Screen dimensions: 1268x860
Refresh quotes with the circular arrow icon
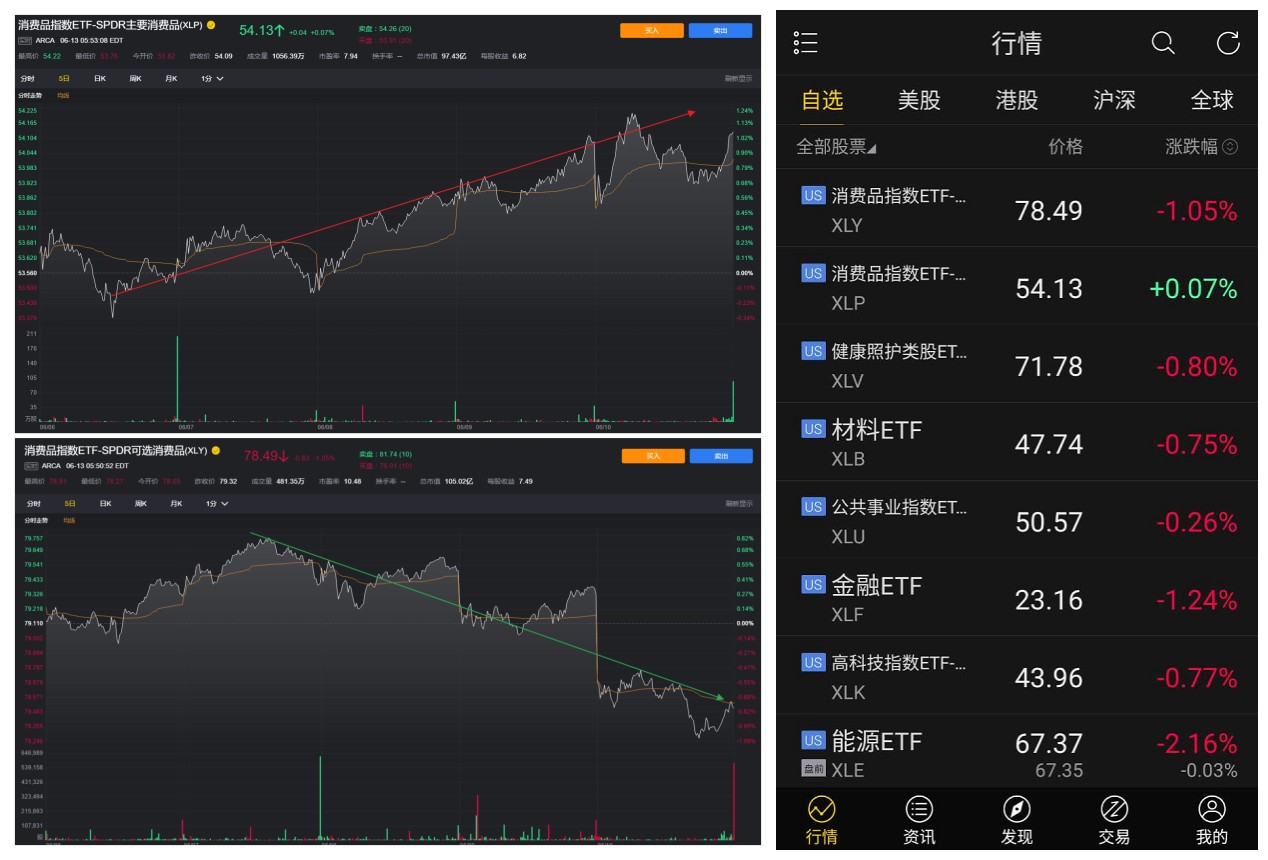pos(1228,43)
